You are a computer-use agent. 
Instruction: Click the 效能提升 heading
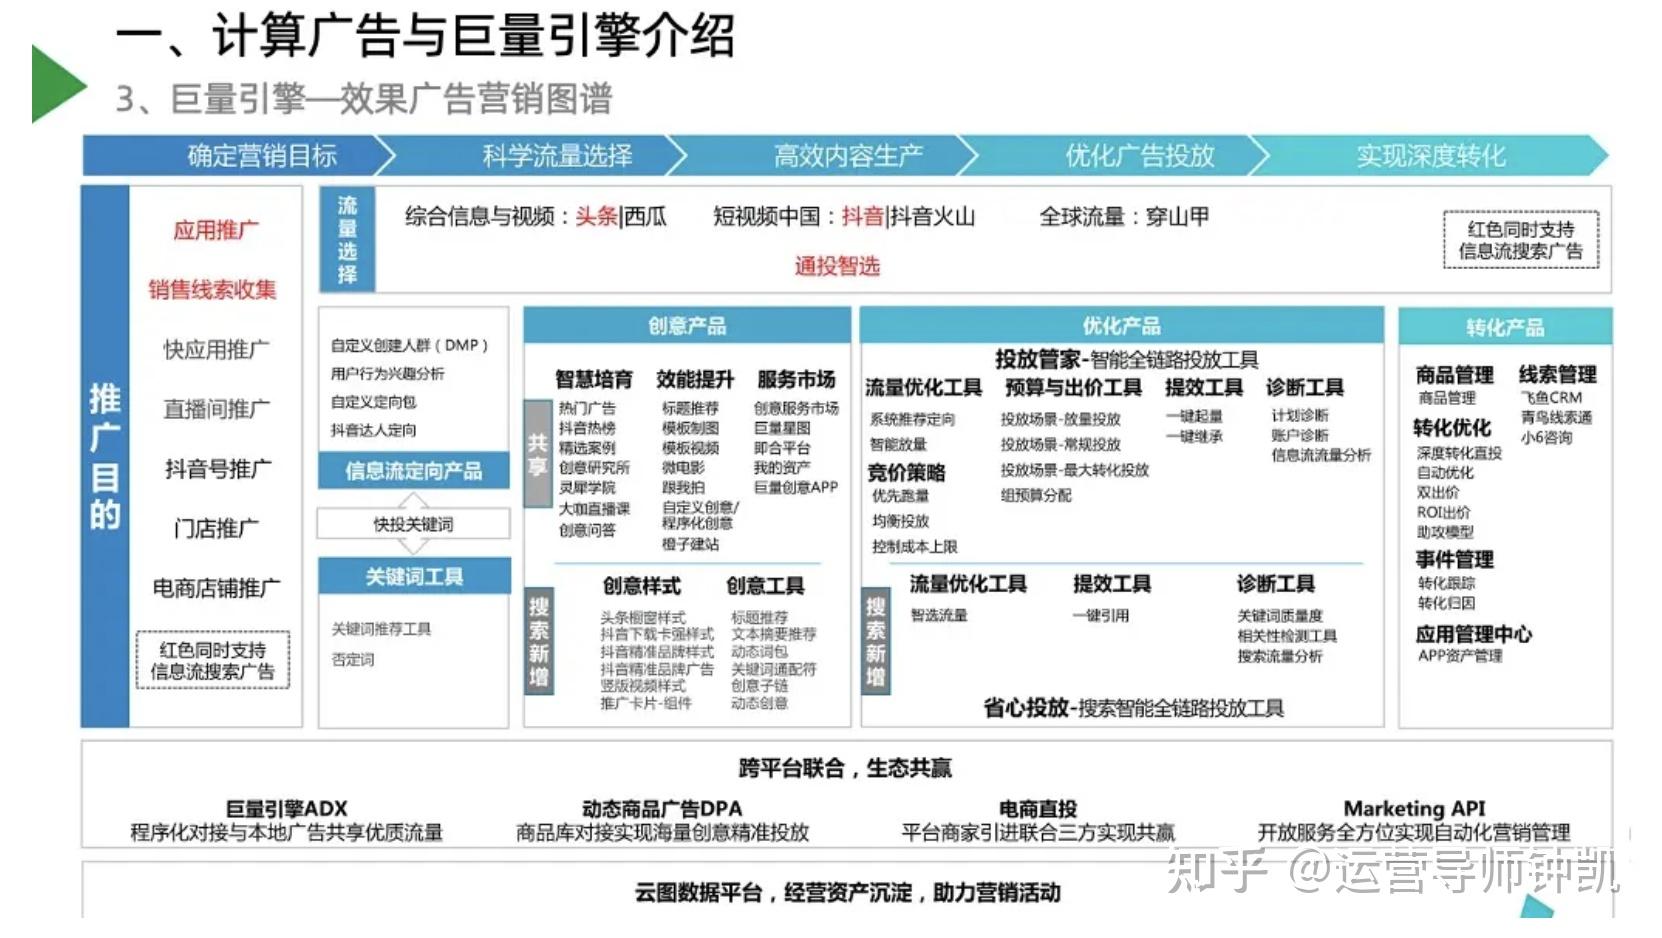(x=695, y=380)
